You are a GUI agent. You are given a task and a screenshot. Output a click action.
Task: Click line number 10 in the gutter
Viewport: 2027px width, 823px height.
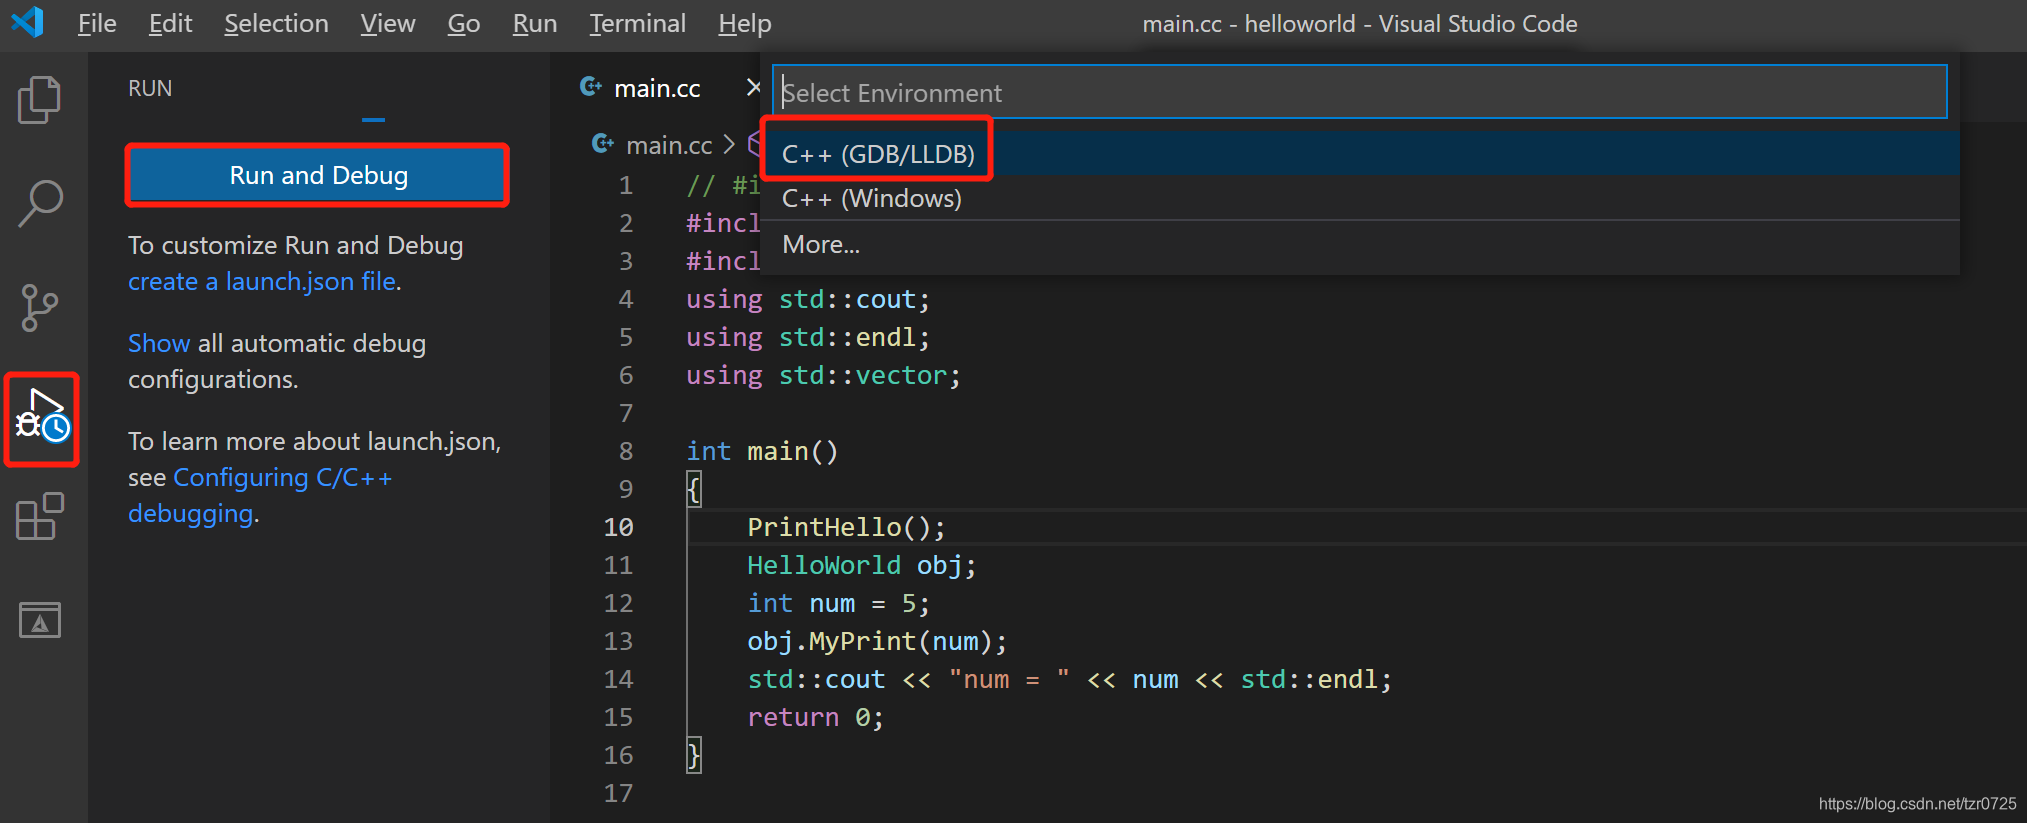point(618,527)
